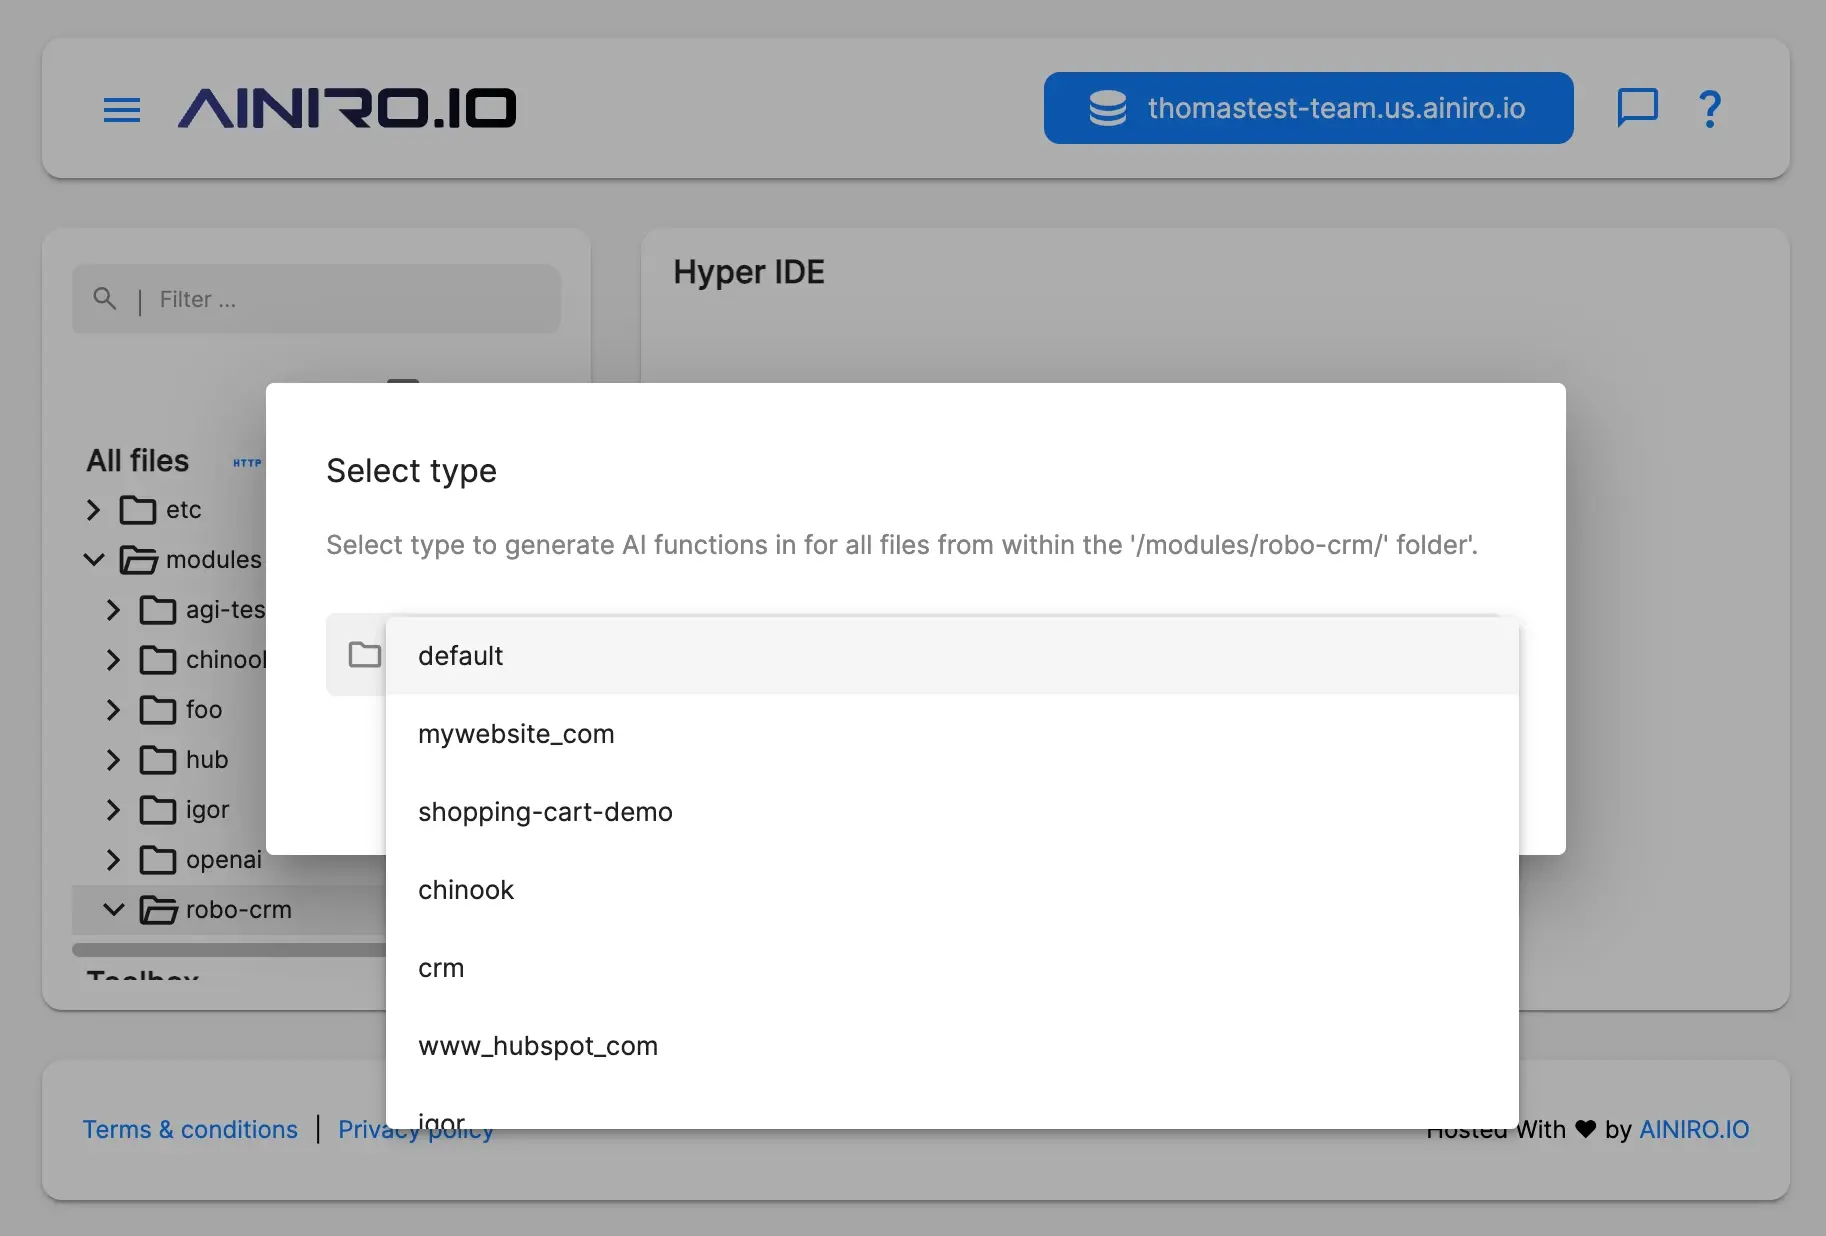This screenshot has height=1236, width=1826.
Task: Expand the etc folder chevron
Action: pyautogui.click(x=94, y=510)
